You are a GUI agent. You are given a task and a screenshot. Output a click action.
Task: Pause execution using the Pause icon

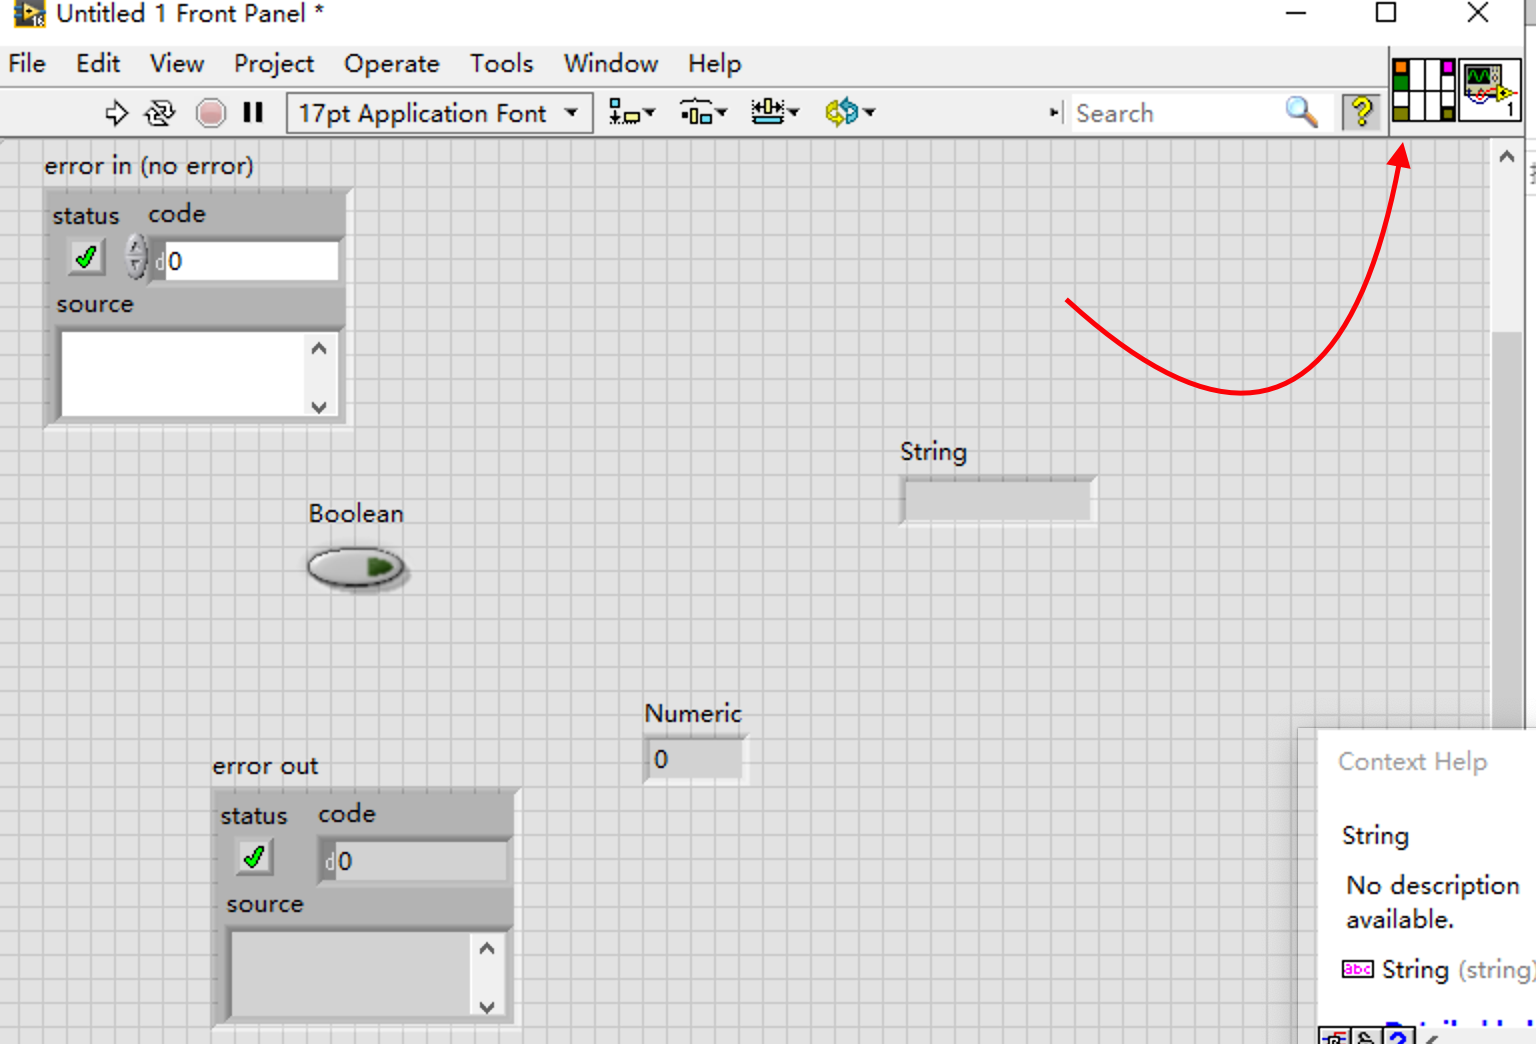coord(253,112)
